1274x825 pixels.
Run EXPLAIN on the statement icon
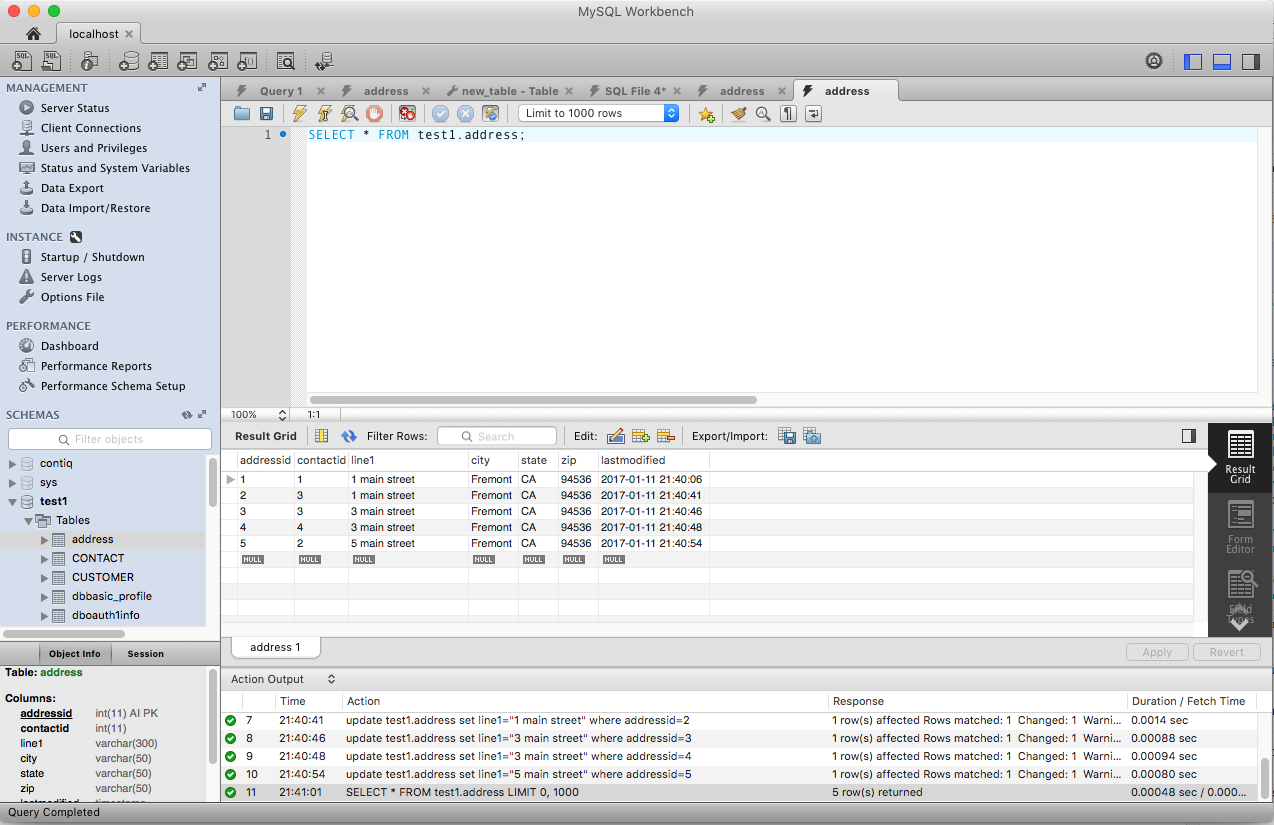pyautogui.click(x=350, y=114)
